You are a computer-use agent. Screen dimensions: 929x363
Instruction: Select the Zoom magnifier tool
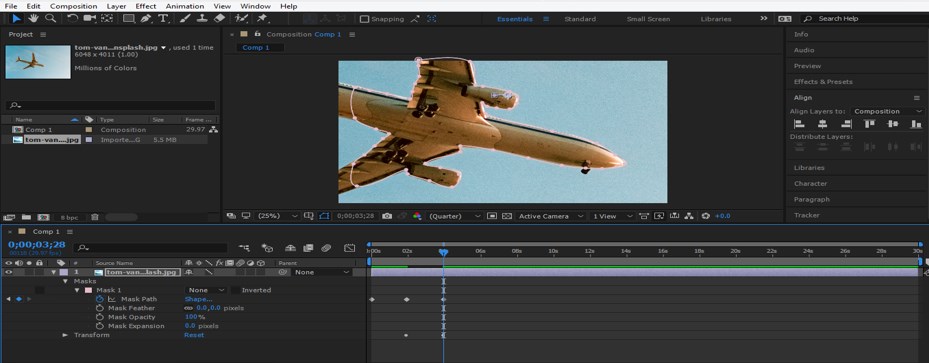(50, 18)
